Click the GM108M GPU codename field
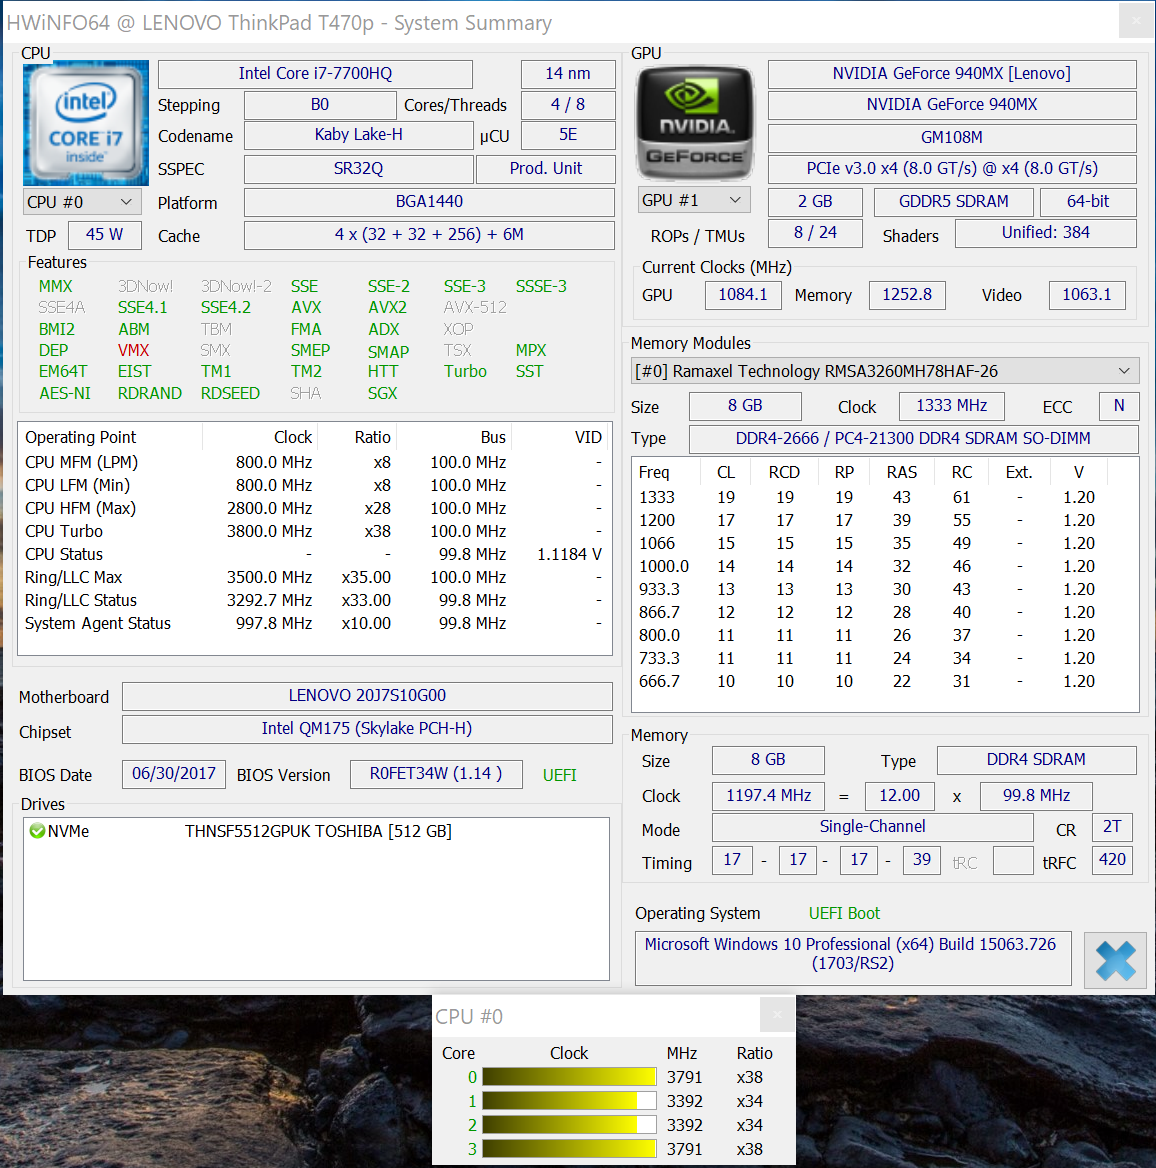 coord(952,138)
